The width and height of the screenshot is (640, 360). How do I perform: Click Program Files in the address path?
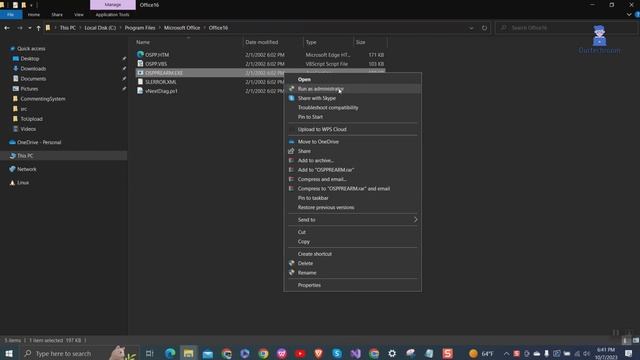click(x=140, y=28)
